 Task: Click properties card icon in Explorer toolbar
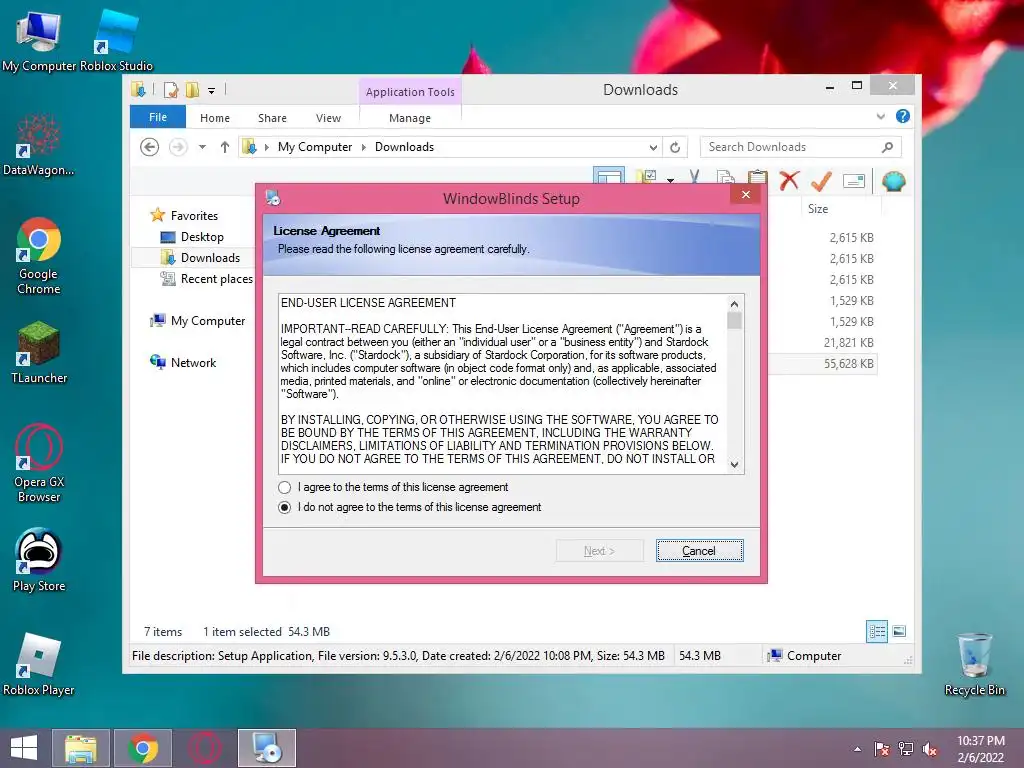pos(854,180)
